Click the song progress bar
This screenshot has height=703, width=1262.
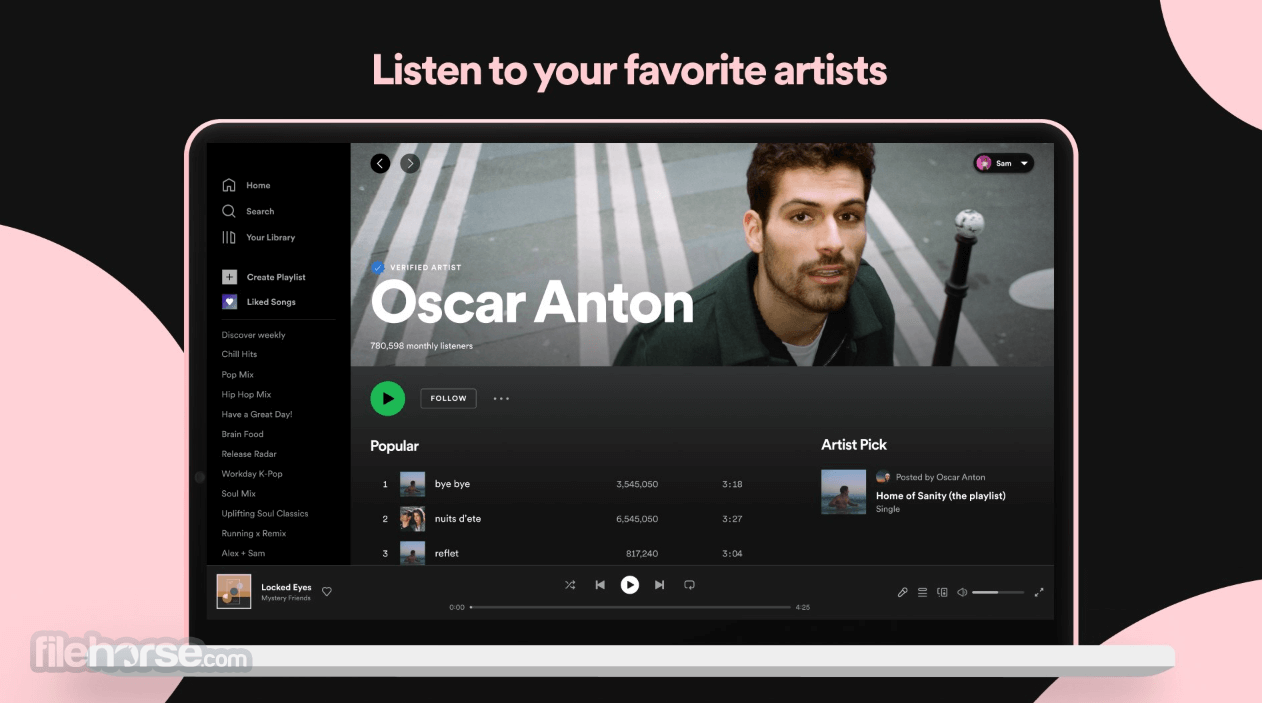(630, 607)
